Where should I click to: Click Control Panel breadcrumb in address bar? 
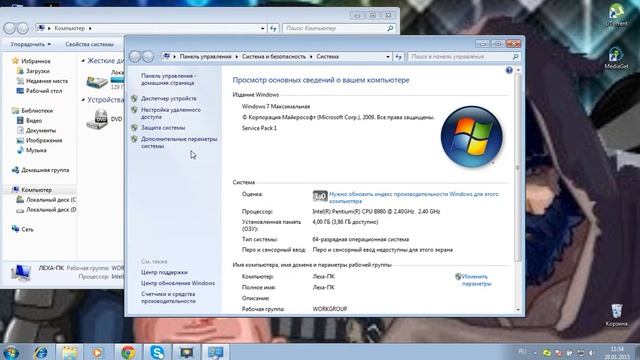coord(205,57)
